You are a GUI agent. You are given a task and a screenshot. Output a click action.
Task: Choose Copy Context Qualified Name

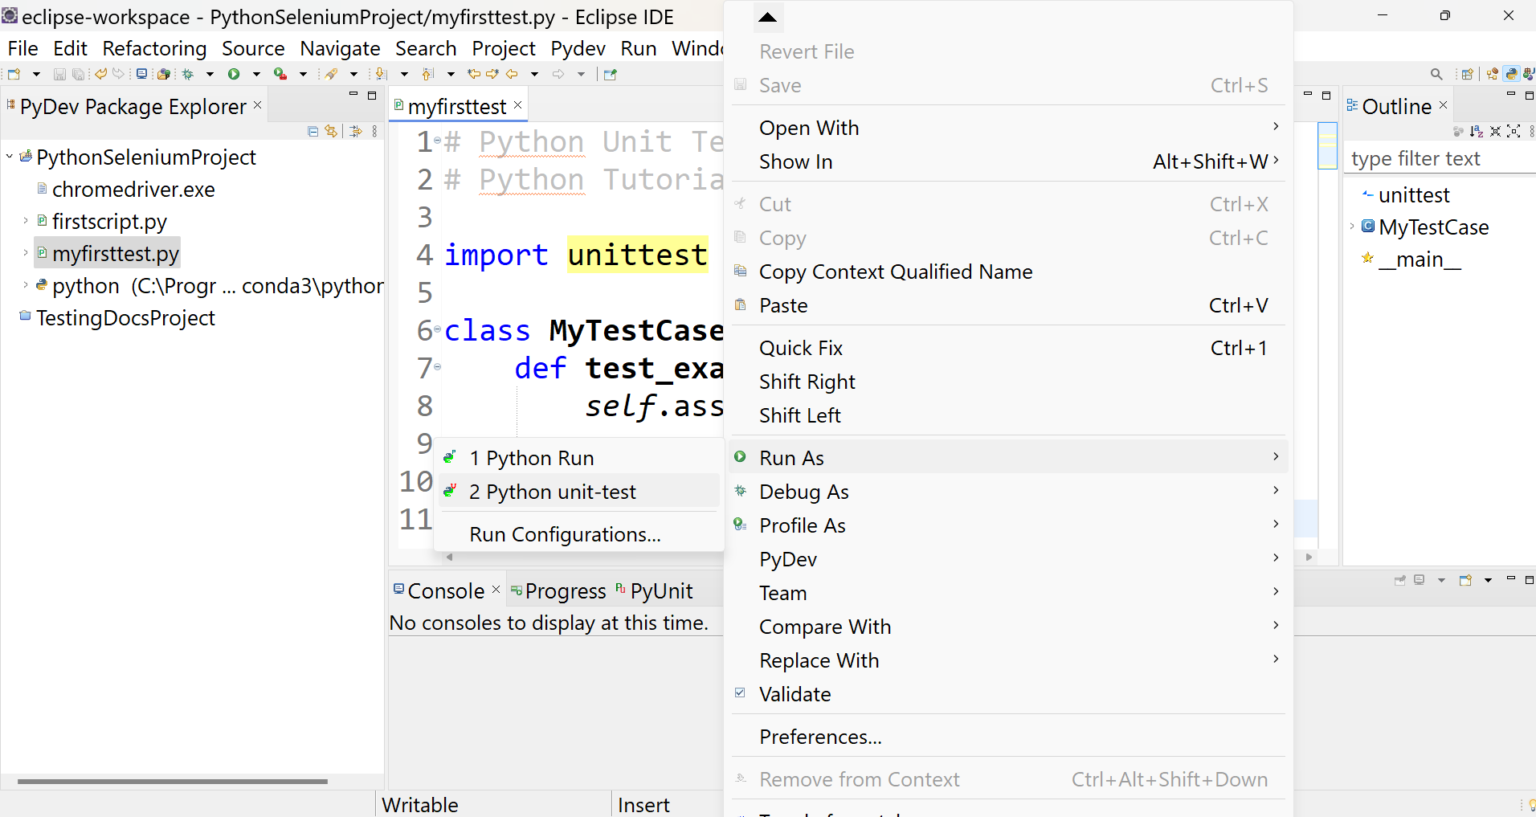[x=1008, y=271]
